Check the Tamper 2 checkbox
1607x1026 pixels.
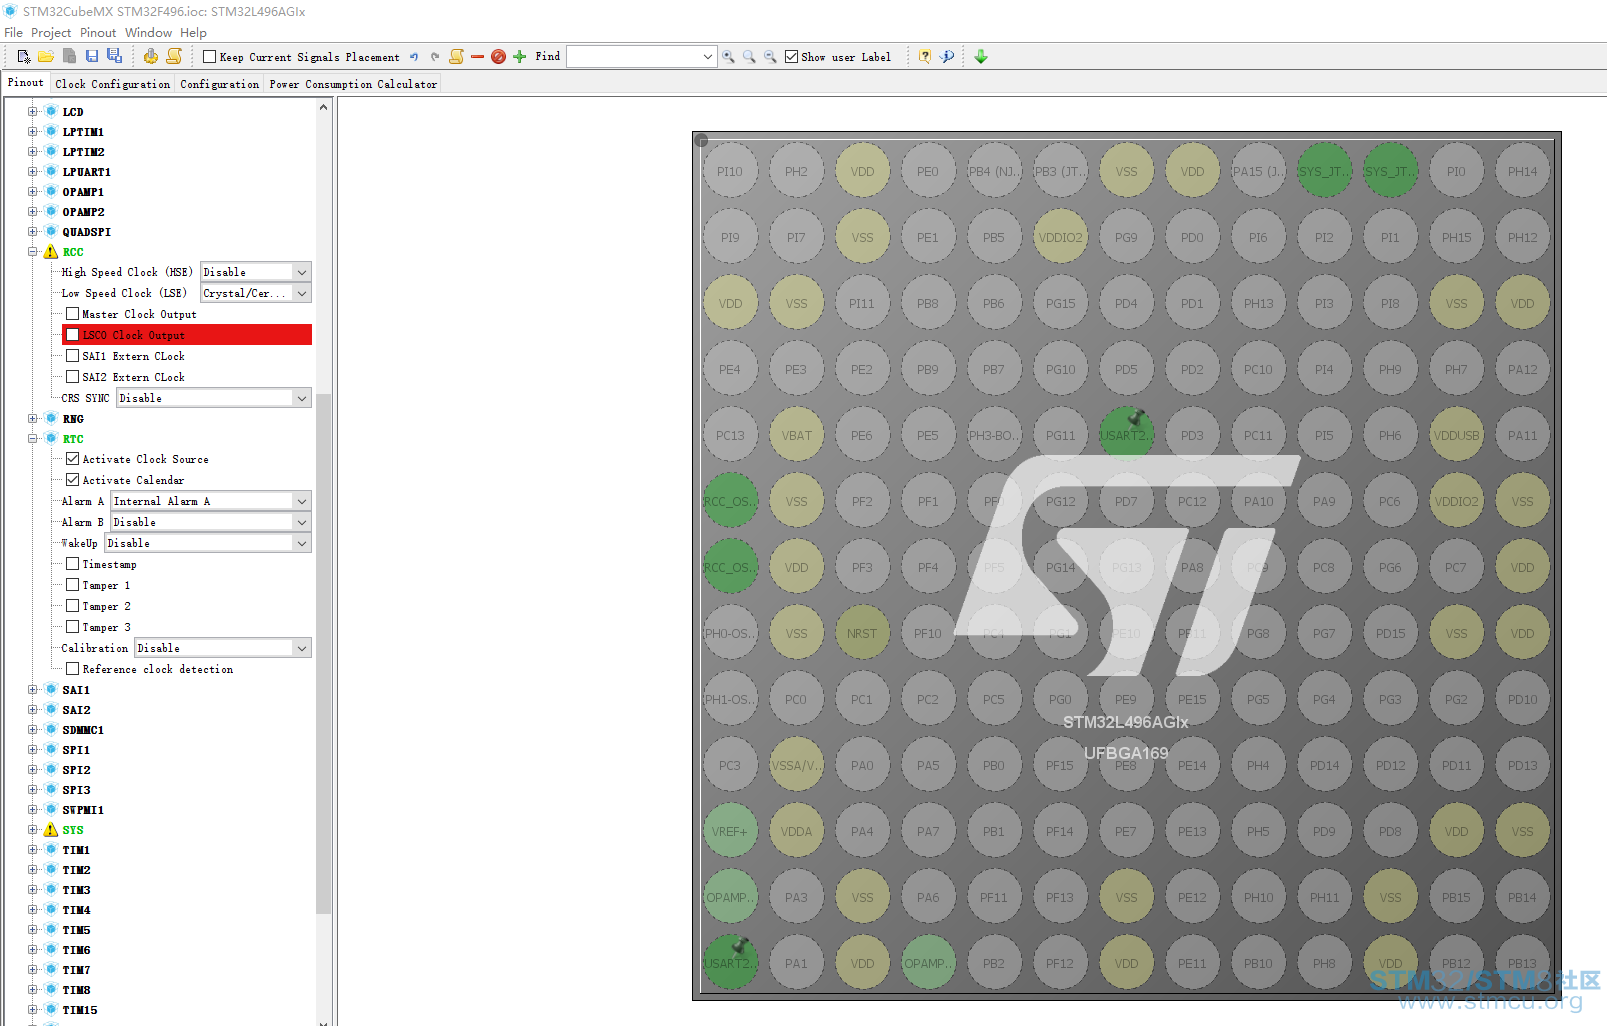point(72,606)
